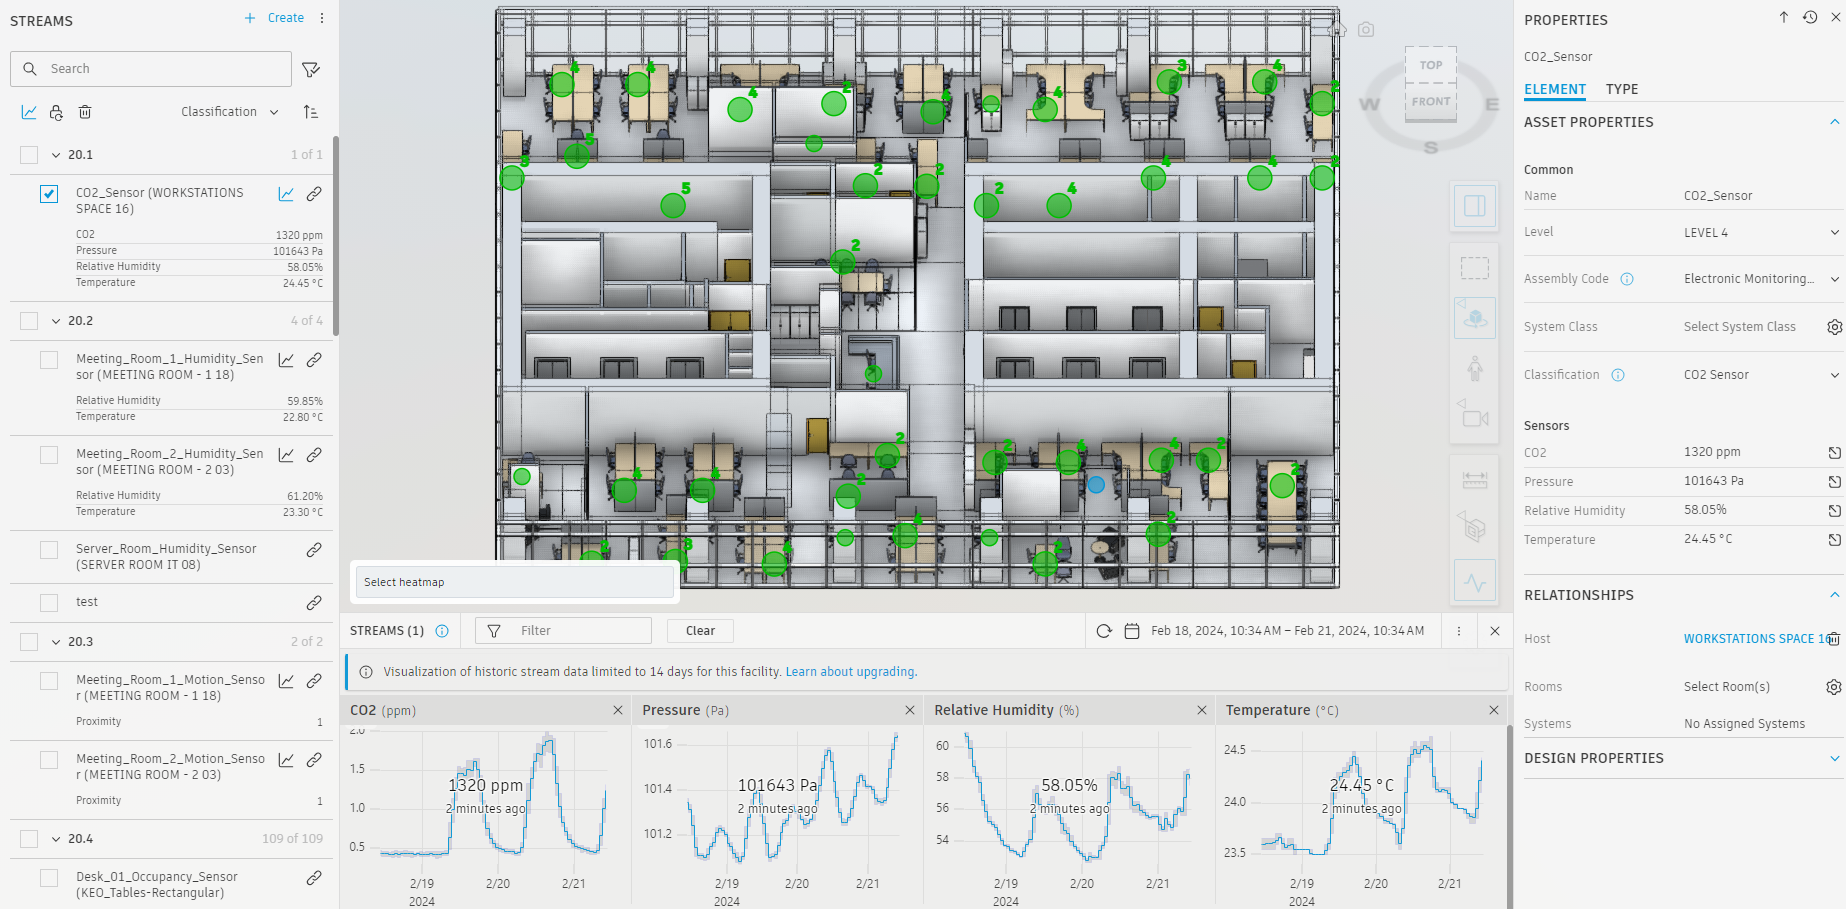The image size is (1846, 909).
Task: Click the refresh icon next to date range
Action: (x=1104, y=631)
